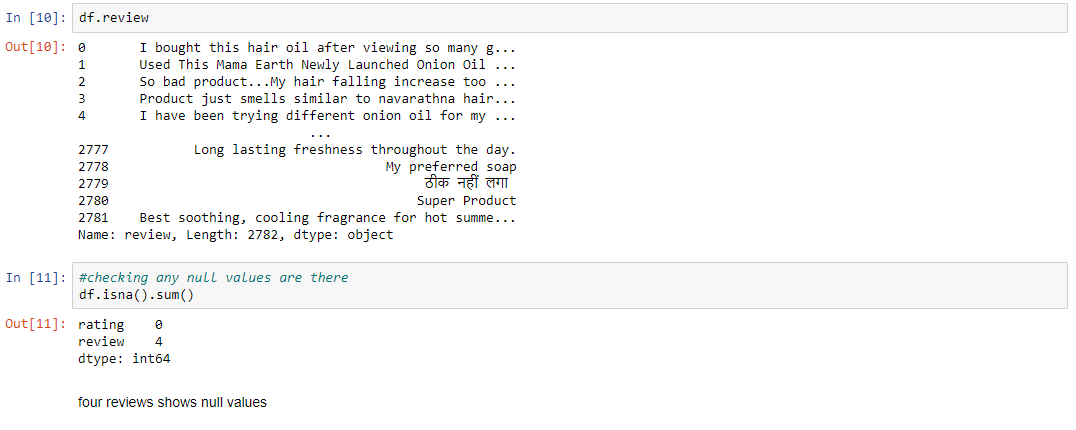Click the Out[10] output prompt
The image size is (1076, 430).
pyautogui.click(x=36, y=47)
